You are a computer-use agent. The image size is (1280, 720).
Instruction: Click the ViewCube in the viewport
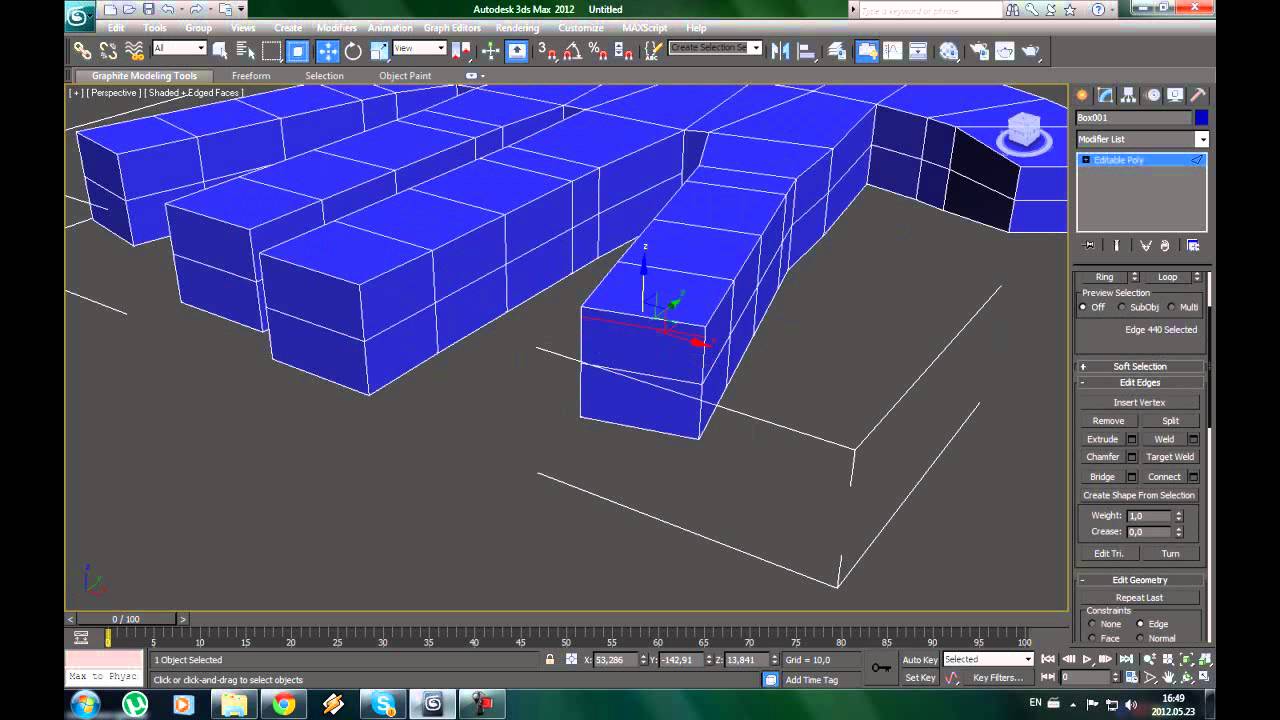[1024, 132]
